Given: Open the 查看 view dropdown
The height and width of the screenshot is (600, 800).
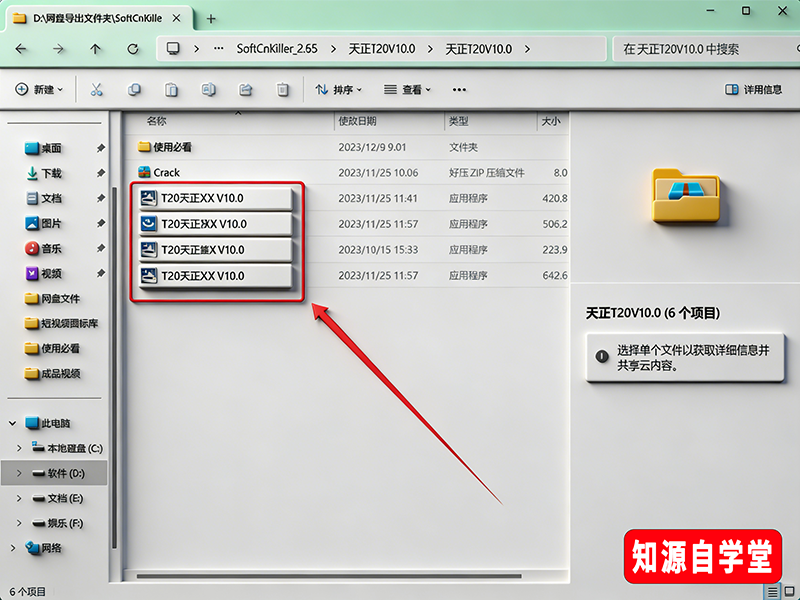Looking at the screenshot, I should [x=407, y=89].
